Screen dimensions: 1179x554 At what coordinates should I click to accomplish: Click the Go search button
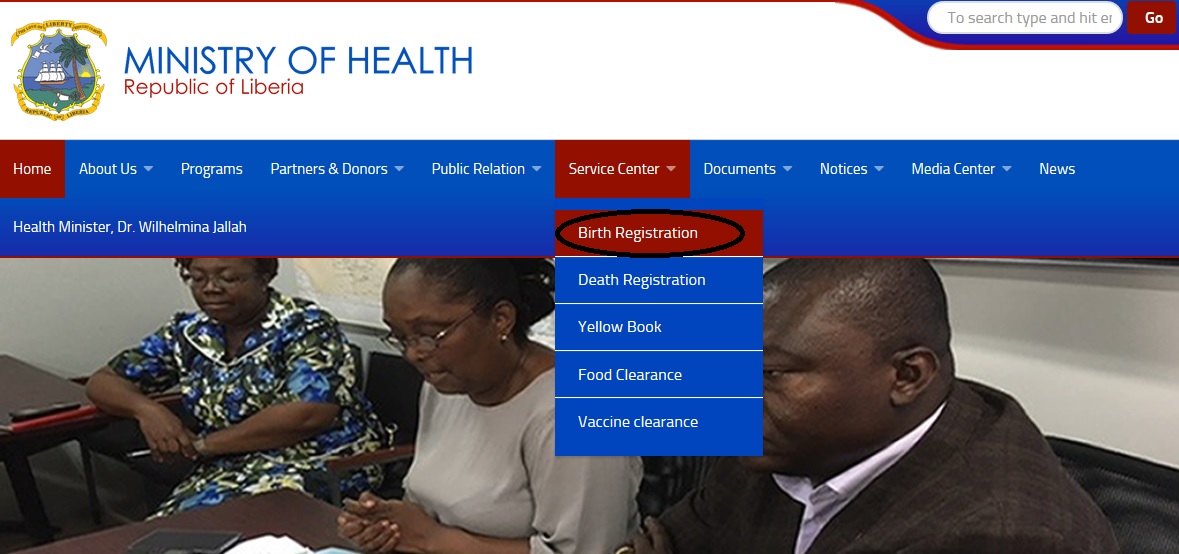[x=1153, y=18]
